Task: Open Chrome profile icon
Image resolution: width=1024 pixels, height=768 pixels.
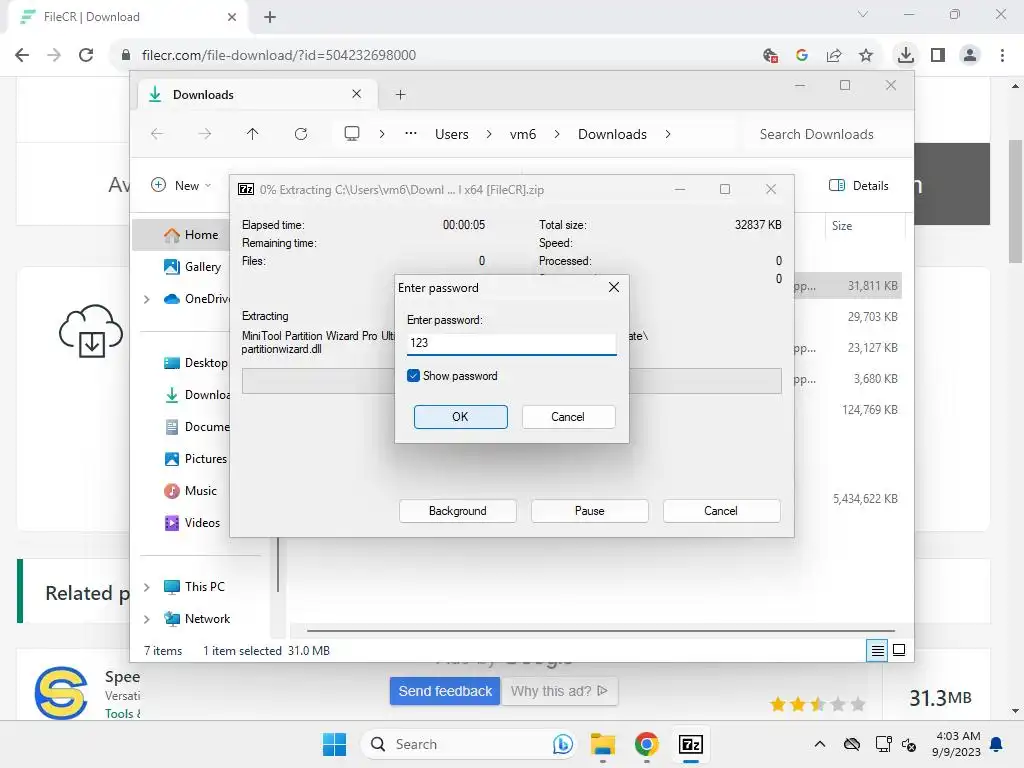Action: coord(970,55)
